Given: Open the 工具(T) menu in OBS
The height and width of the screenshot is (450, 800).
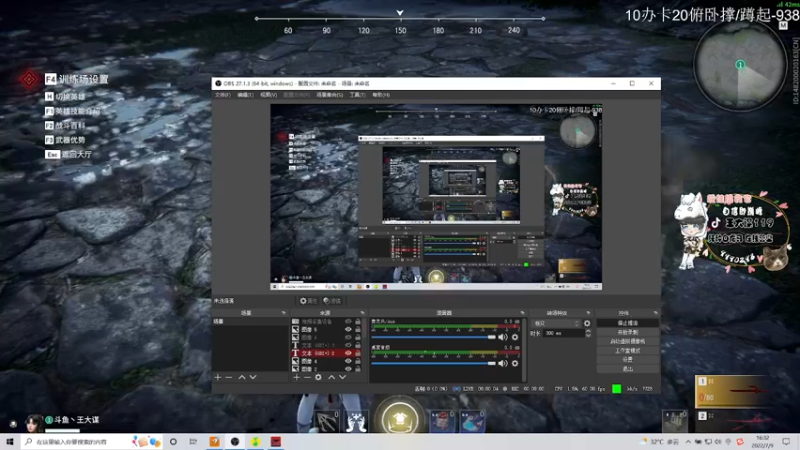Looking at the screenshot, I should (357, 95).
